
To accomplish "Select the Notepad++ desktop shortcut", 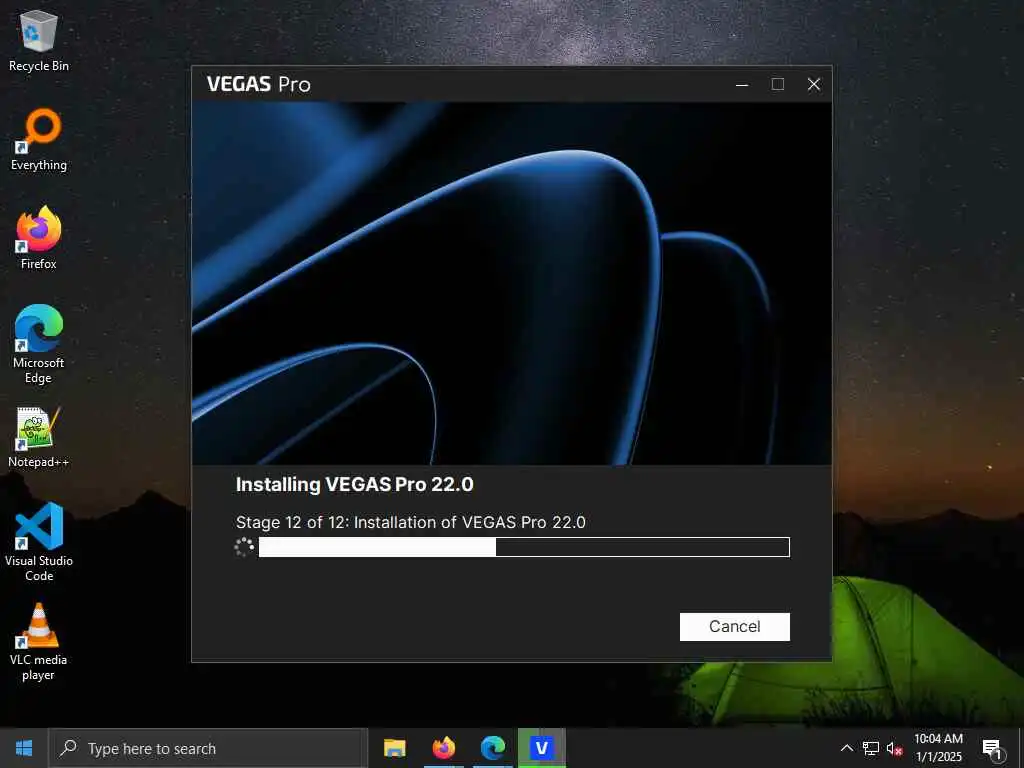I will coord(39,437).
